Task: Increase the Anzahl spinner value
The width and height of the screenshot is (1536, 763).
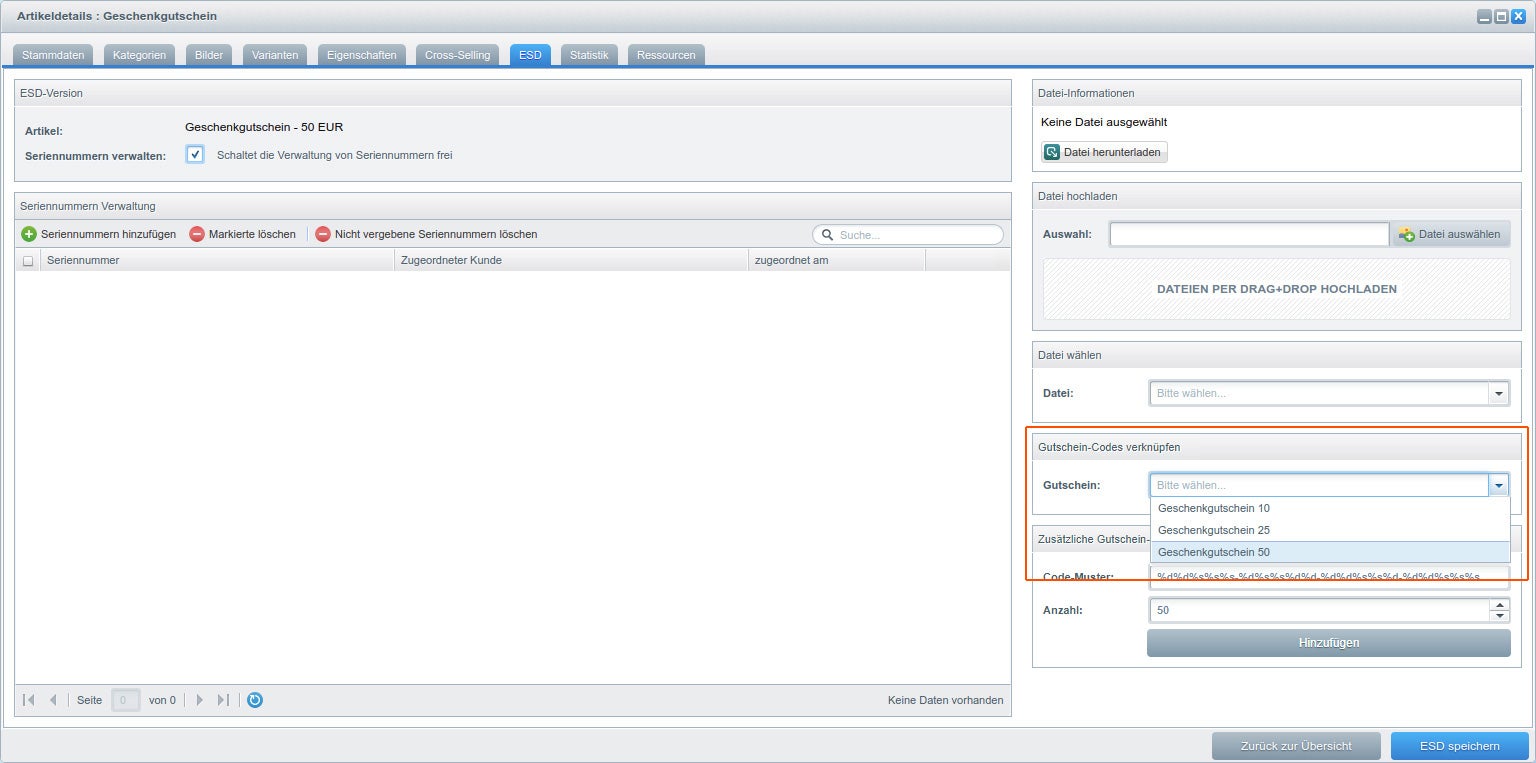Action: (x=1499, y=604)
